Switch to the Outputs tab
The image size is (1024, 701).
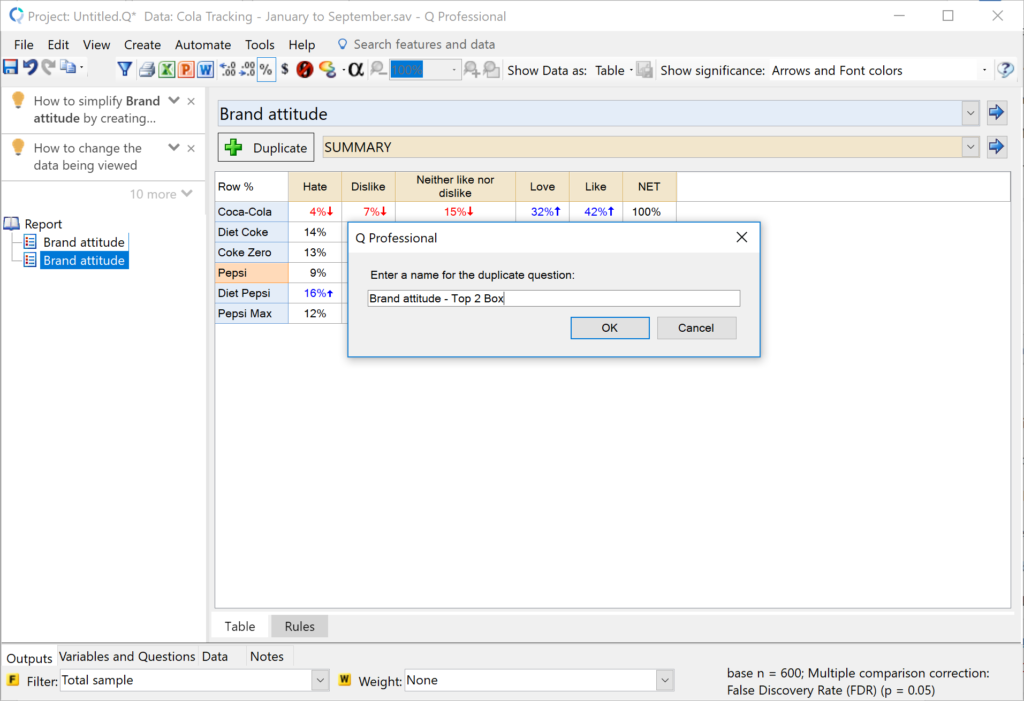pyautogui.click(x=29, y=658)
